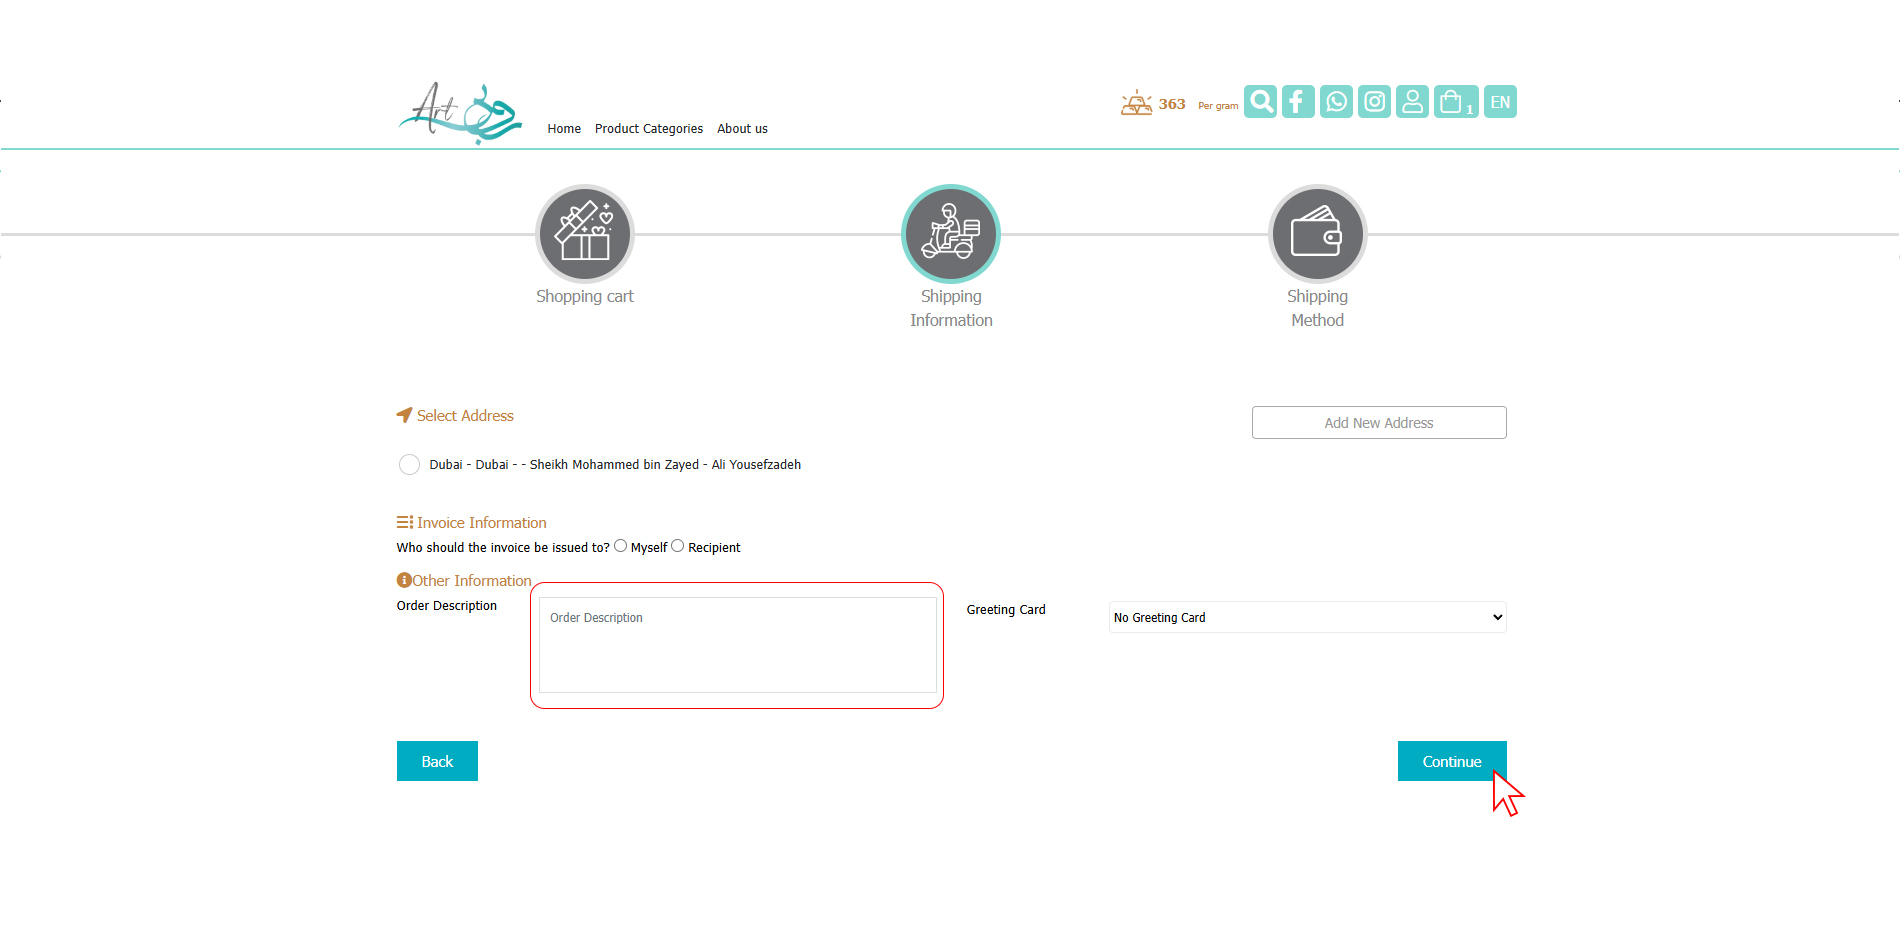Image resolution: width=1900 pixels, height=944 pixels.
Task: Click the Facebook icon in header
Action: click(1298, 102)
